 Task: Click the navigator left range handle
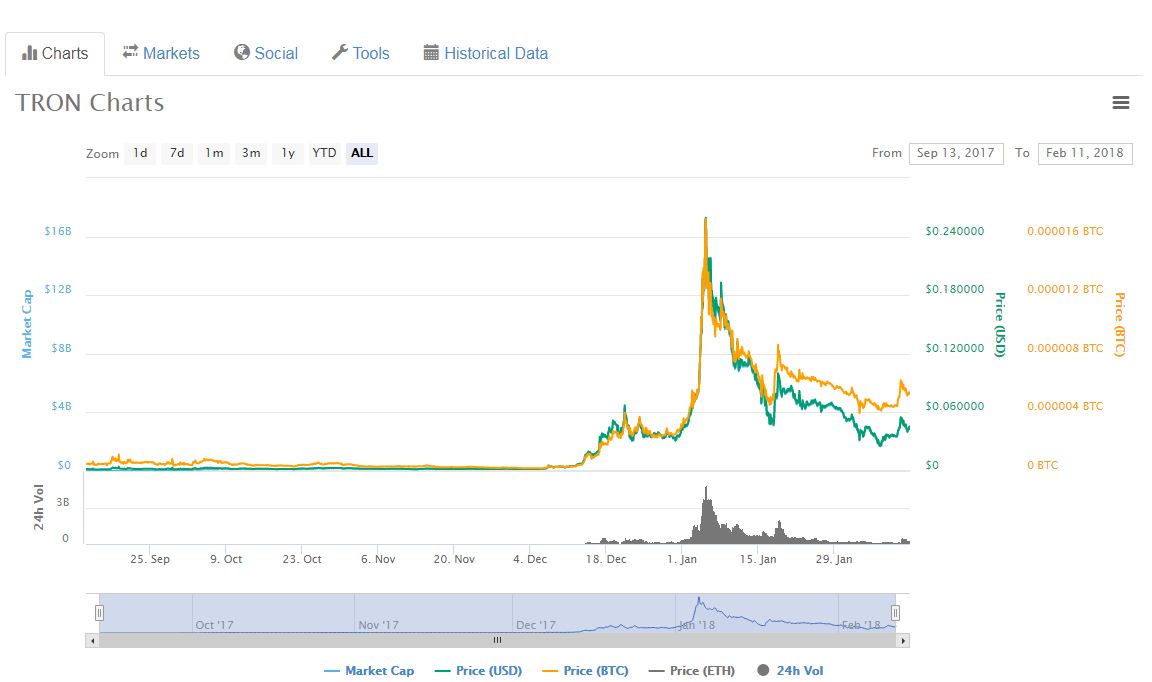(99, 613)
